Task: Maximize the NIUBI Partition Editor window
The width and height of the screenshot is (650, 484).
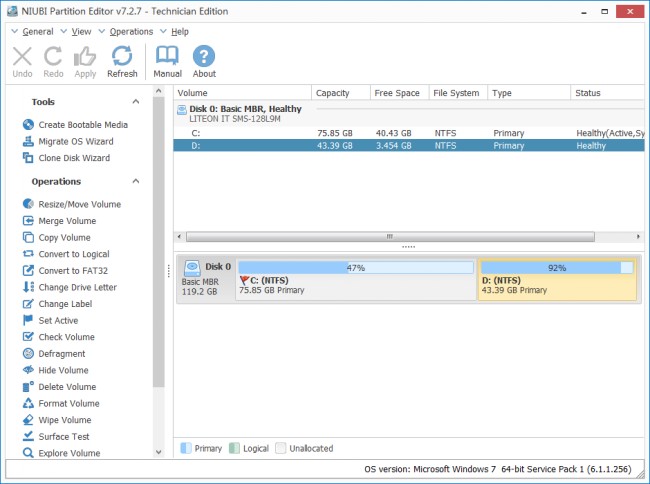Action: tap(605, 12)
